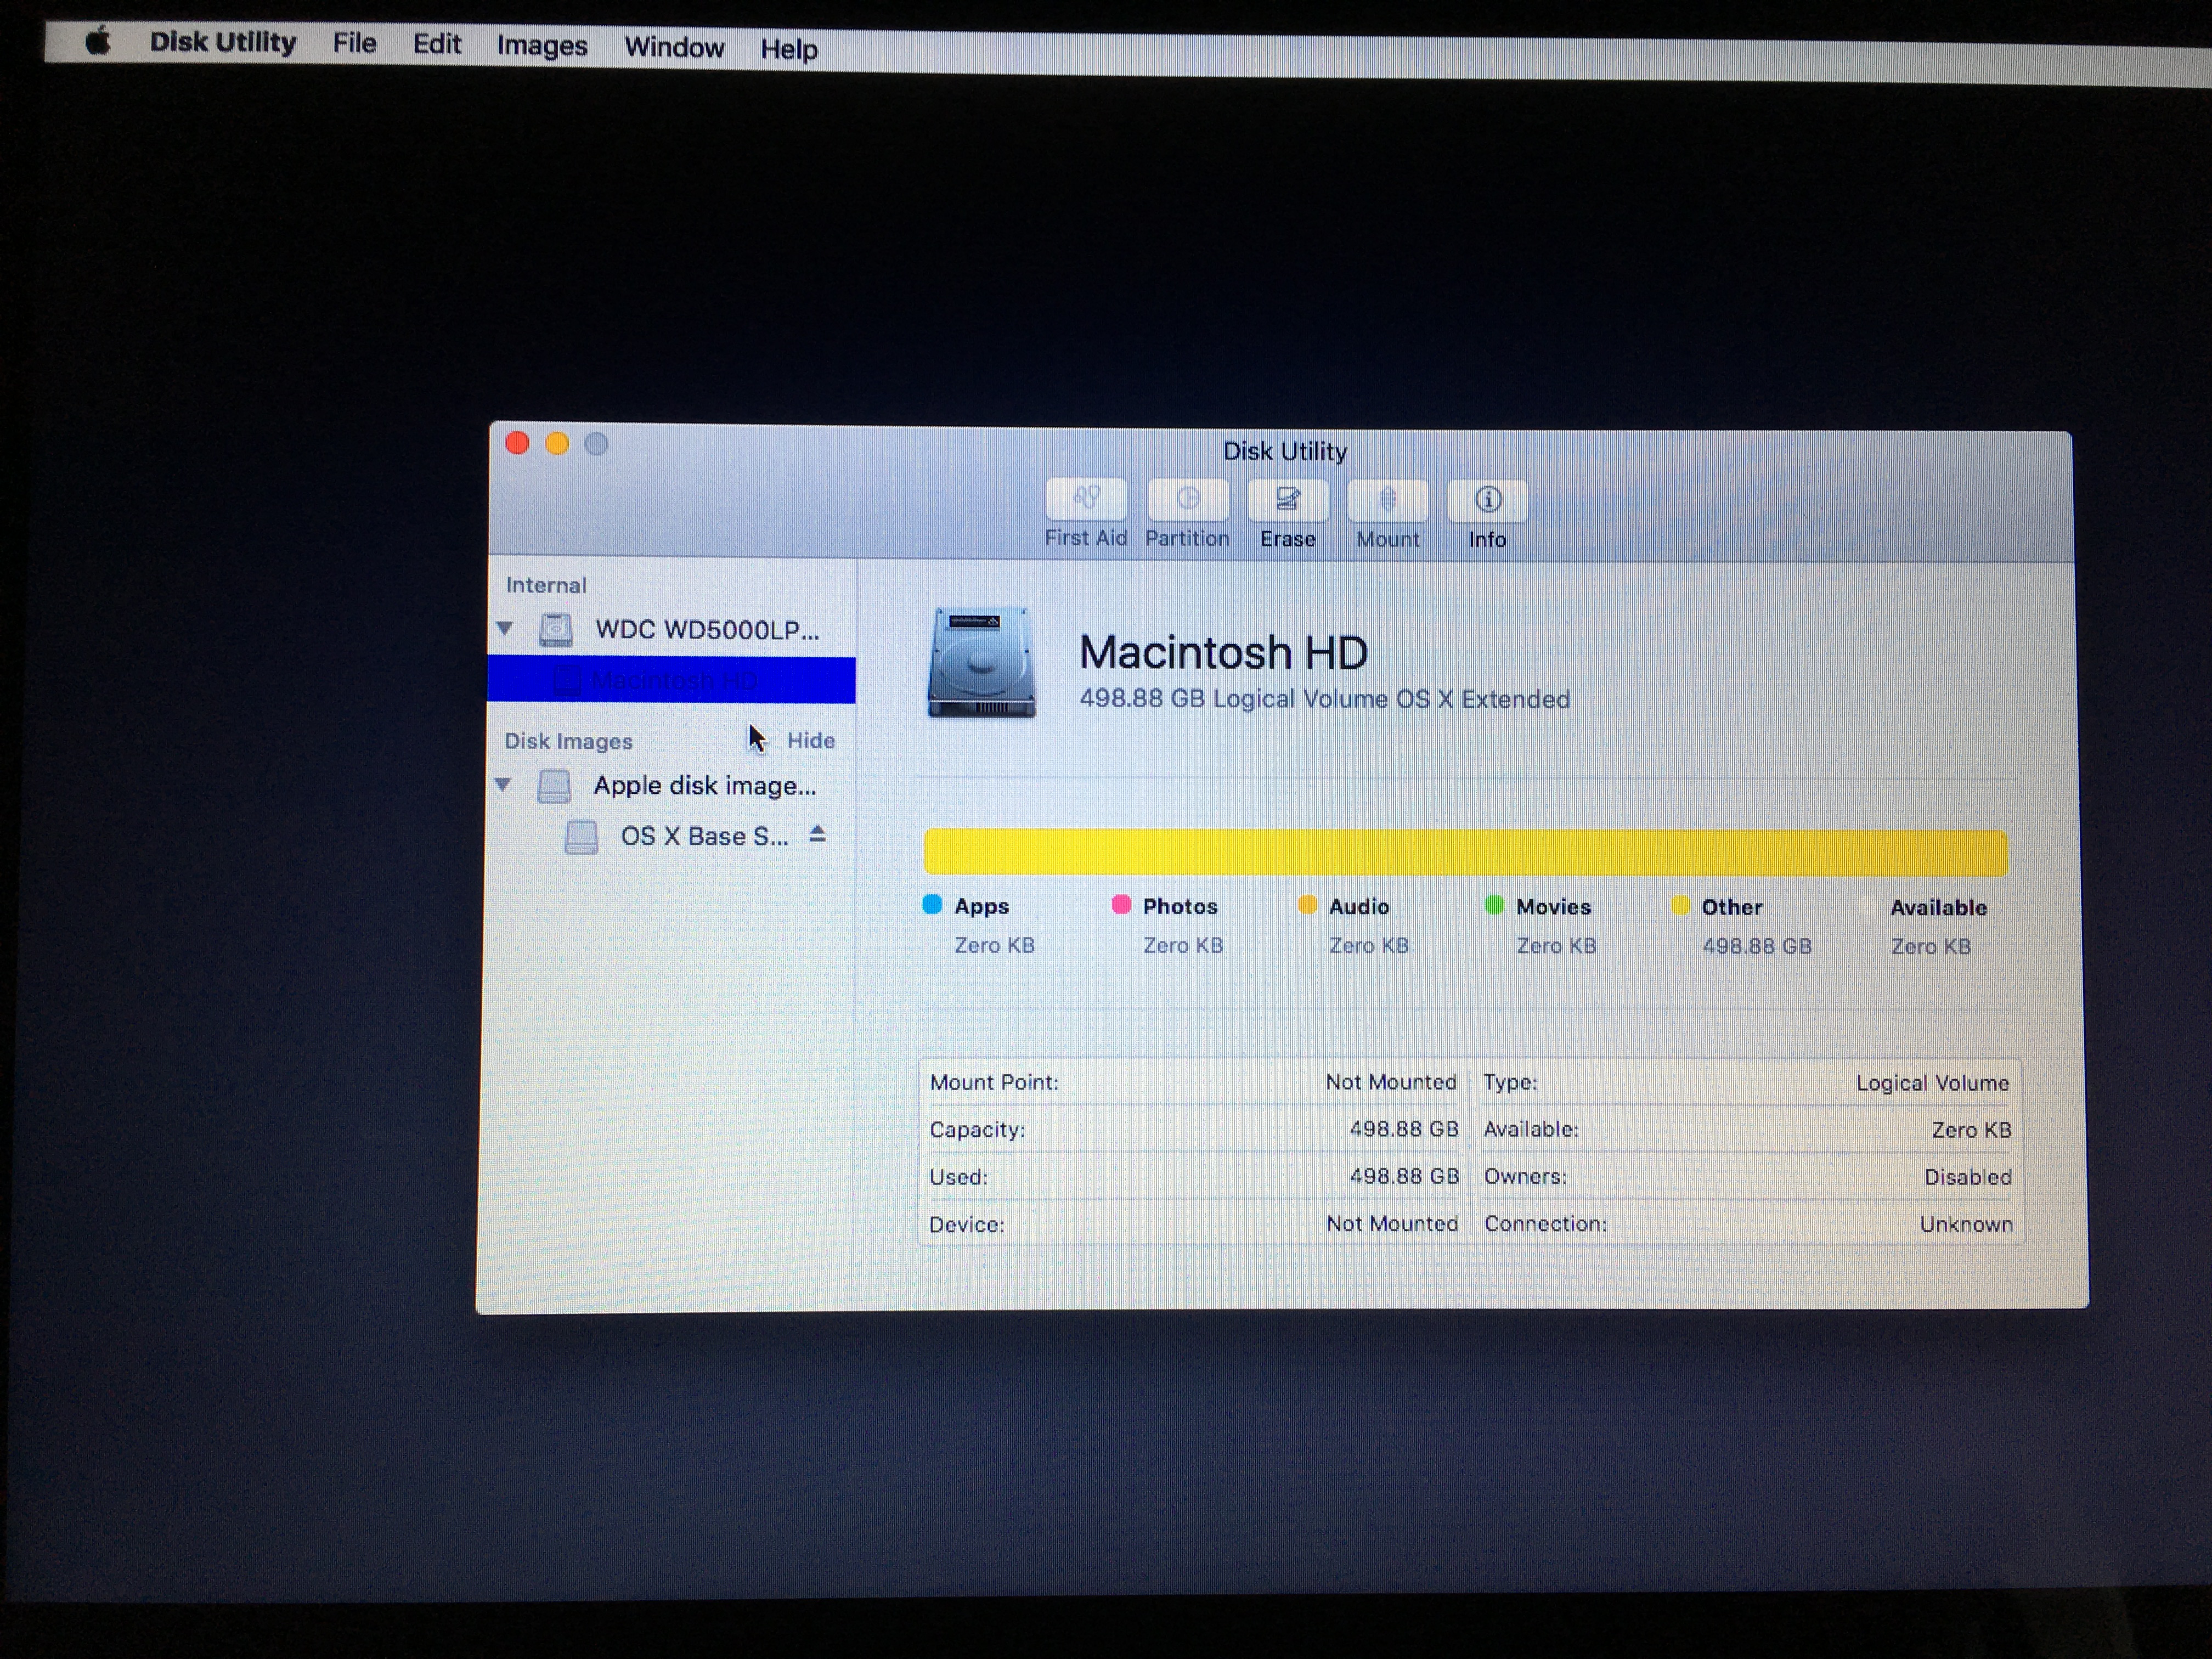
Task: Select the OS X Base S... volume row
Action: point(670,836)
